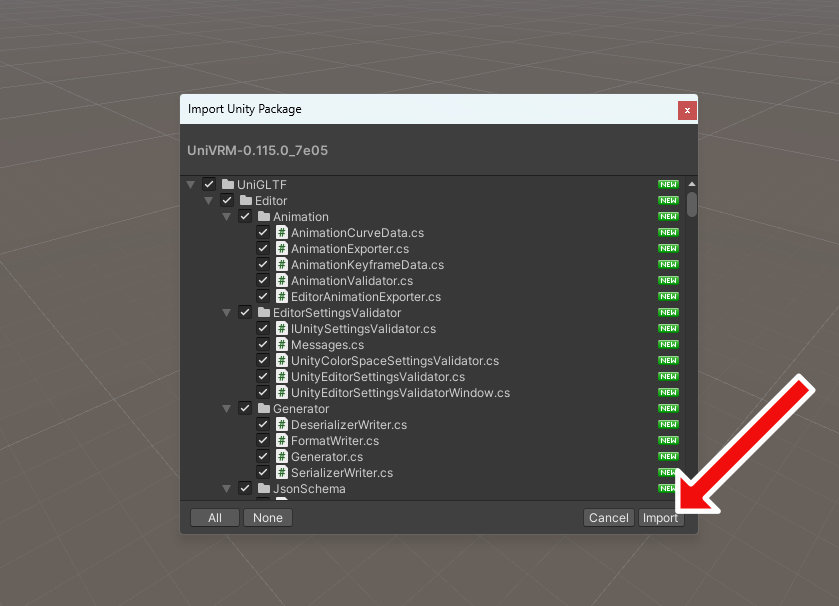This screenshot has width=839, height=606.
Task: Uncheck the Generator folder checkbox
Action: coord(245,409)
